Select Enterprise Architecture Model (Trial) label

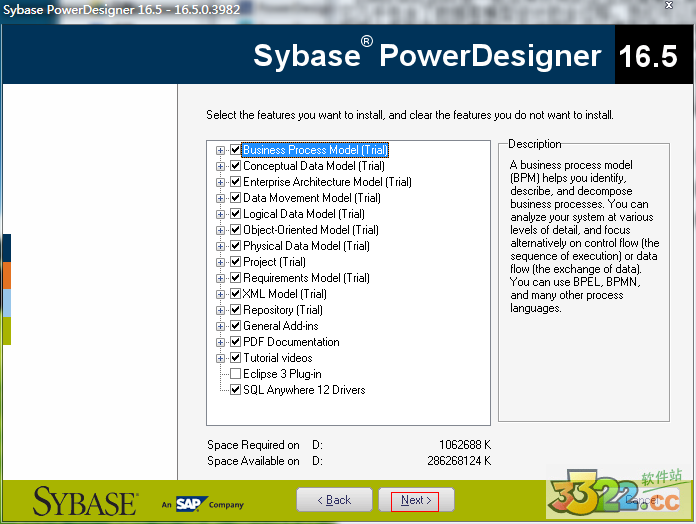(x=327, y=182)
